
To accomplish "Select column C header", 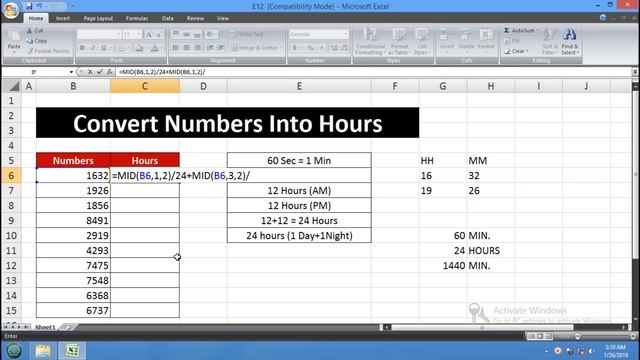I will [x=144, y=86].
